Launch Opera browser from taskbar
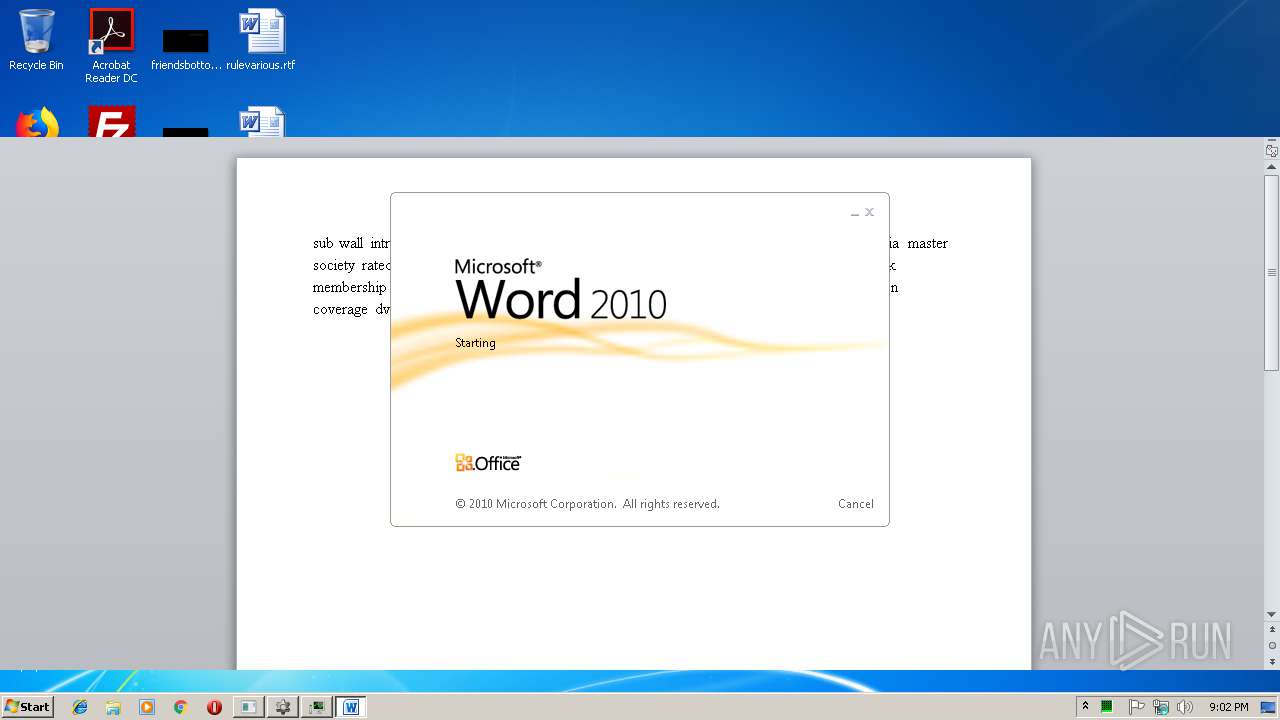1280x720 pixels. (x=214, y=707)
